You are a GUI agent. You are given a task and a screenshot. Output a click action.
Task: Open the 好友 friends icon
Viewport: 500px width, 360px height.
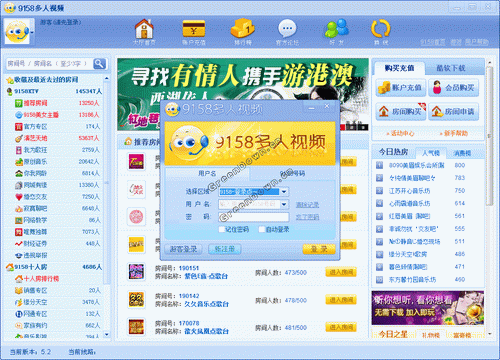337,29
